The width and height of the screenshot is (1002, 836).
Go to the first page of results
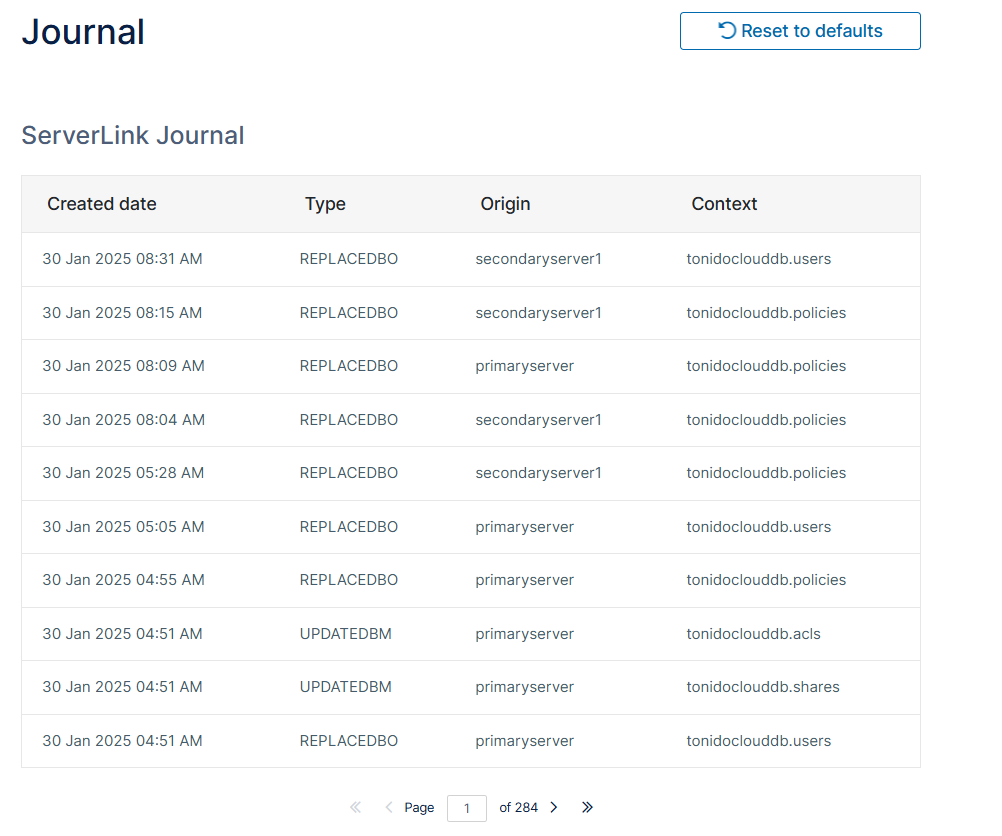(355, 807)
